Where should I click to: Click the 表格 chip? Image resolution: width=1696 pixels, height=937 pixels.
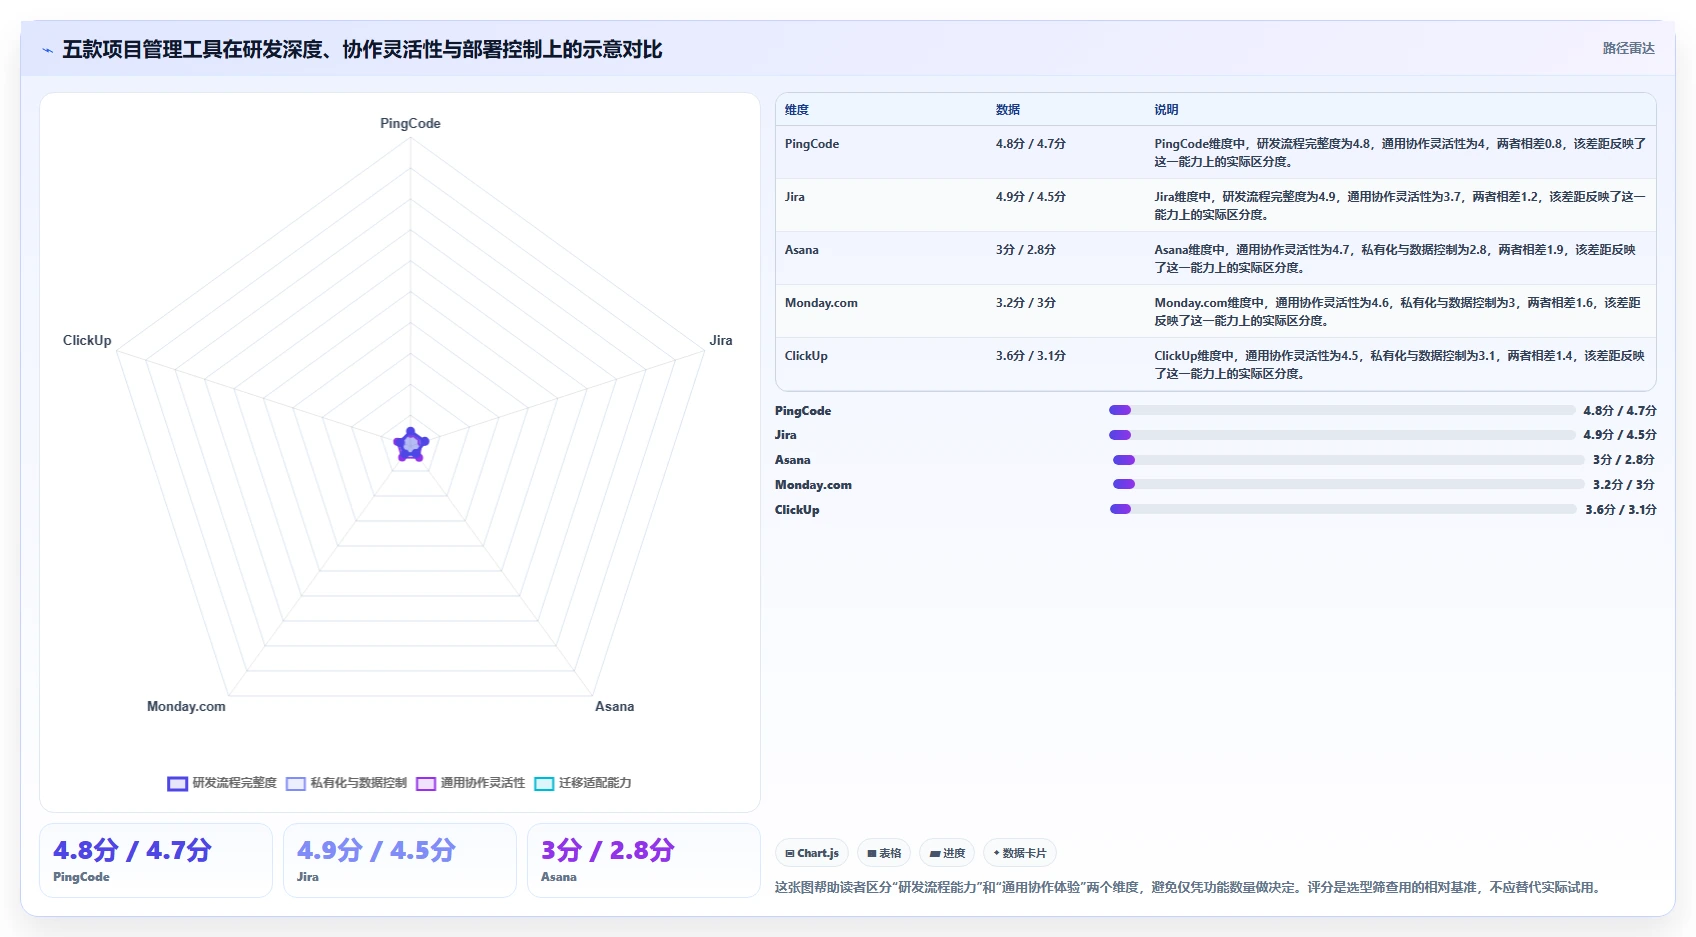pos(884,853)
